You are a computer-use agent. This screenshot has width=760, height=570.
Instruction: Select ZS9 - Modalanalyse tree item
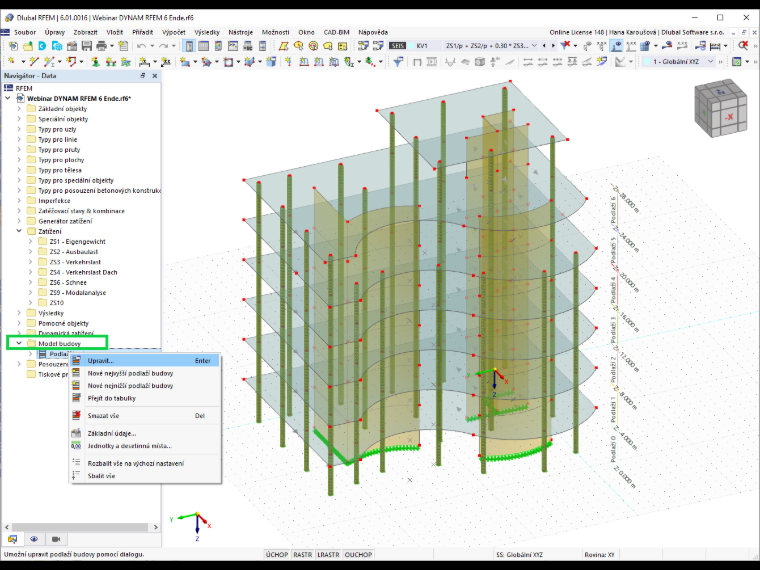(x=78, y=293)
